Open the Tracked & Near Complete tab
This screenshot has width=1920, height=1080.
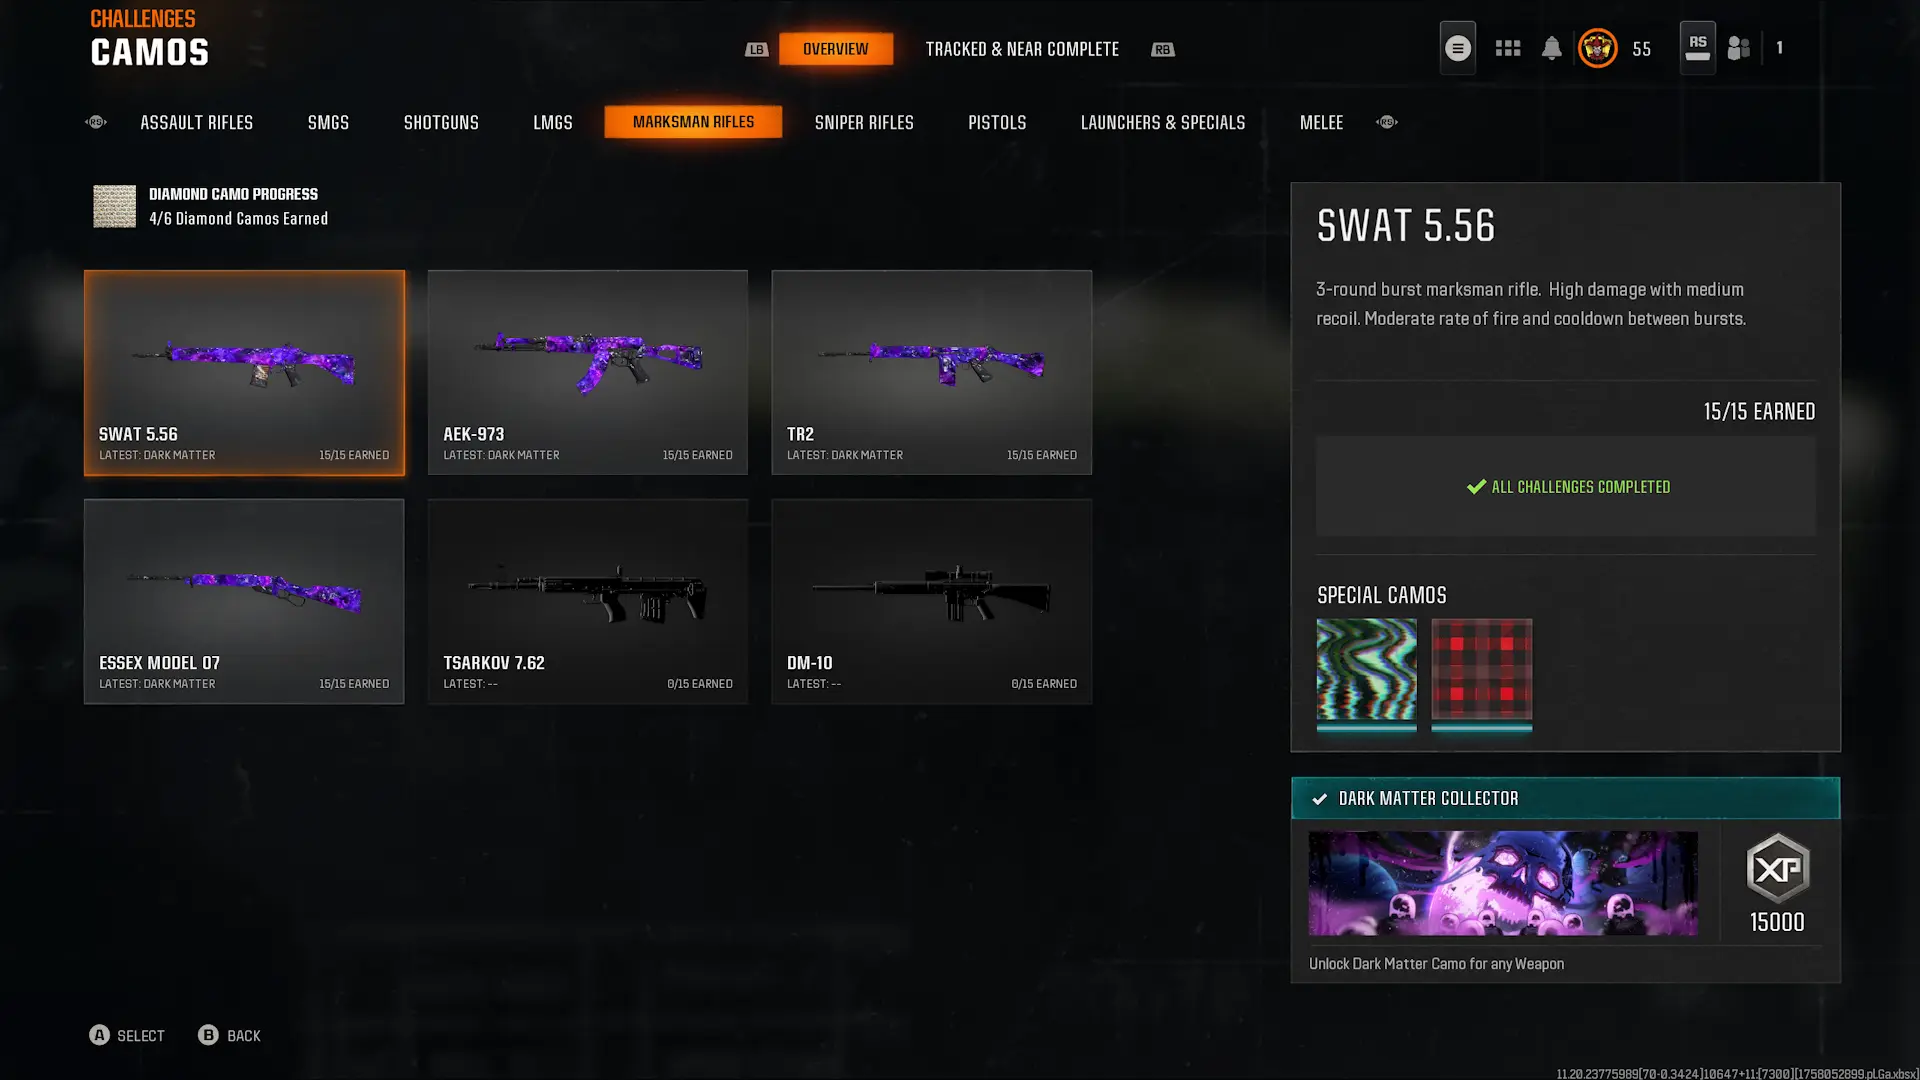pos(1022,49)
